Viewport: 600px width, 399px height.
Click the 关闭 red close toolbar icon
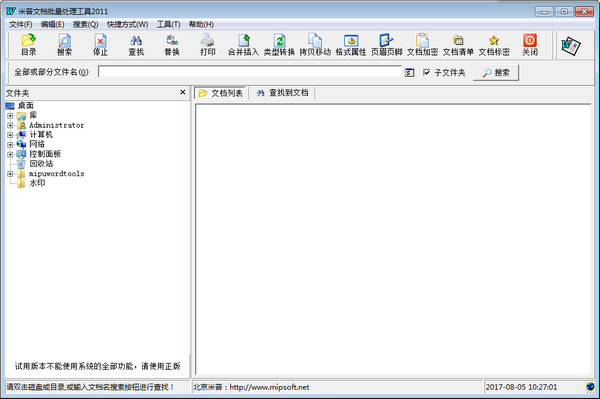tap(530, 45)
